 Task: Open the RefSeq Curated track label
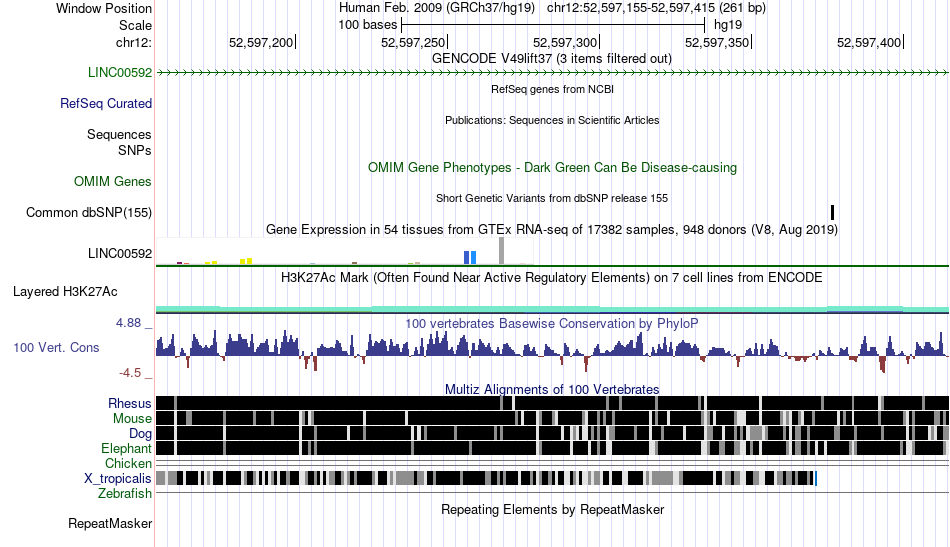click(105, 104)
